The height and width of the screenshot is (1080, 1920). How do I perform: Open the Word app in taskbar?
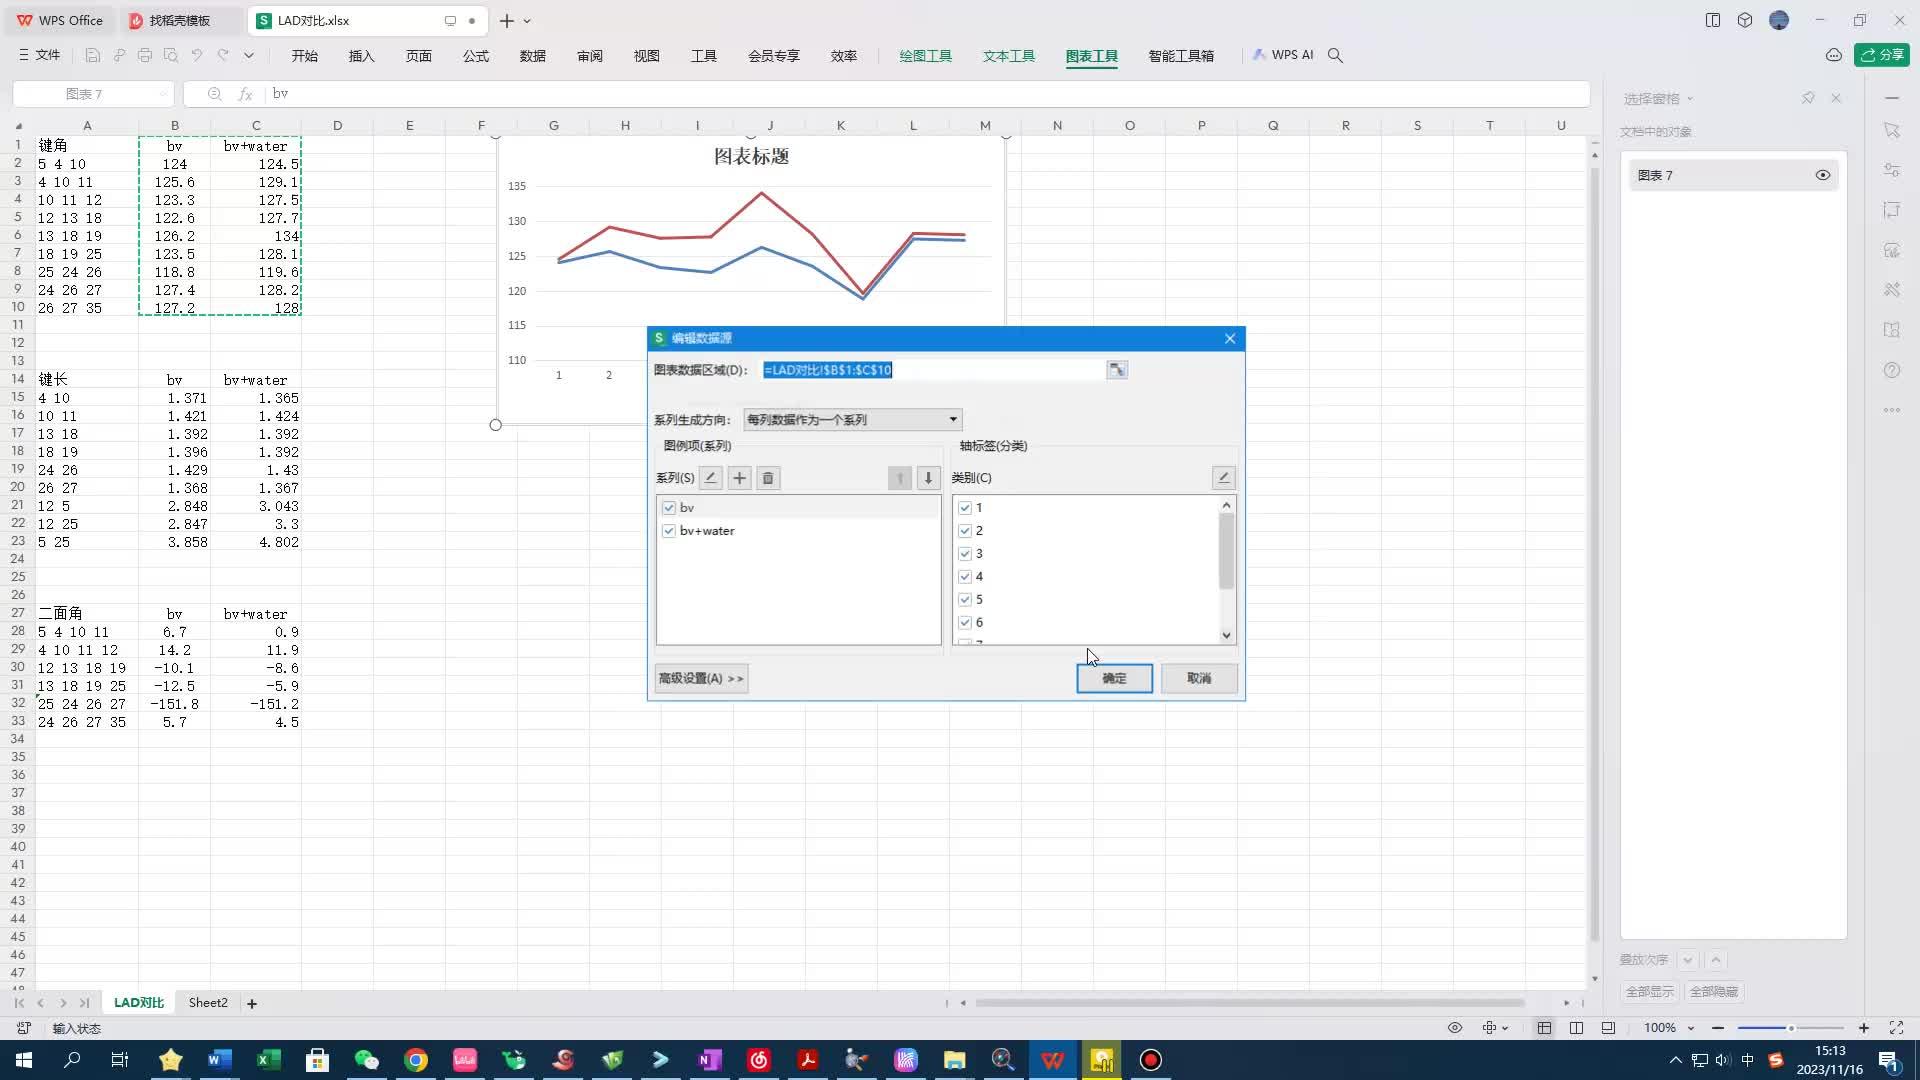(x=220, y=1060)
